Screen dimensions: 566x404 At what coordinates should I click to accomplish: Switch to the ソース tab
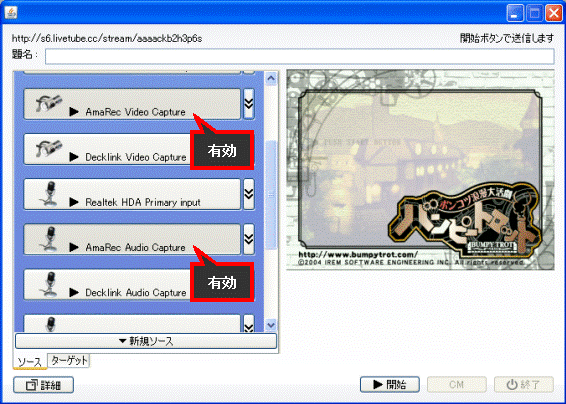pos(30,362)
